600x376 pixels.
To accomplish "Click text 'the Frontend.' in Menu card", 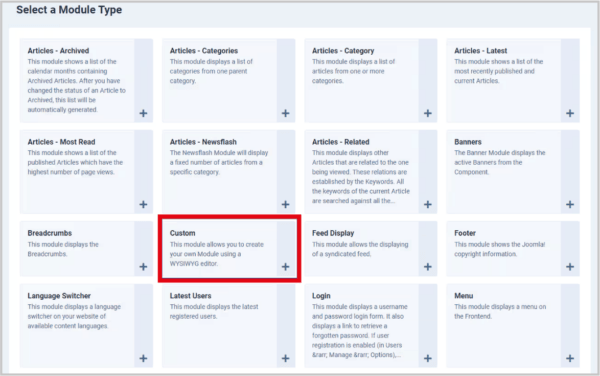I will point(473,316).
